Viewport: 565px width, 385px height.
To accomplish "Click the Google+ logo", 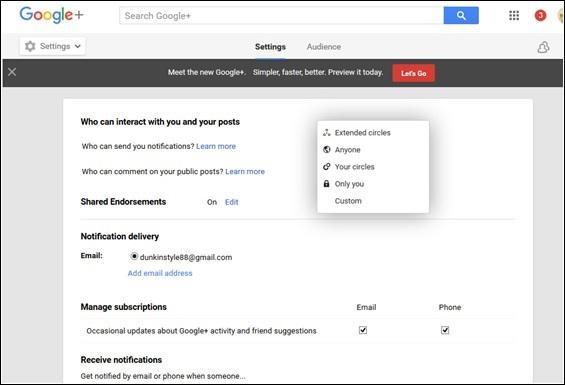I will (51, 15).
